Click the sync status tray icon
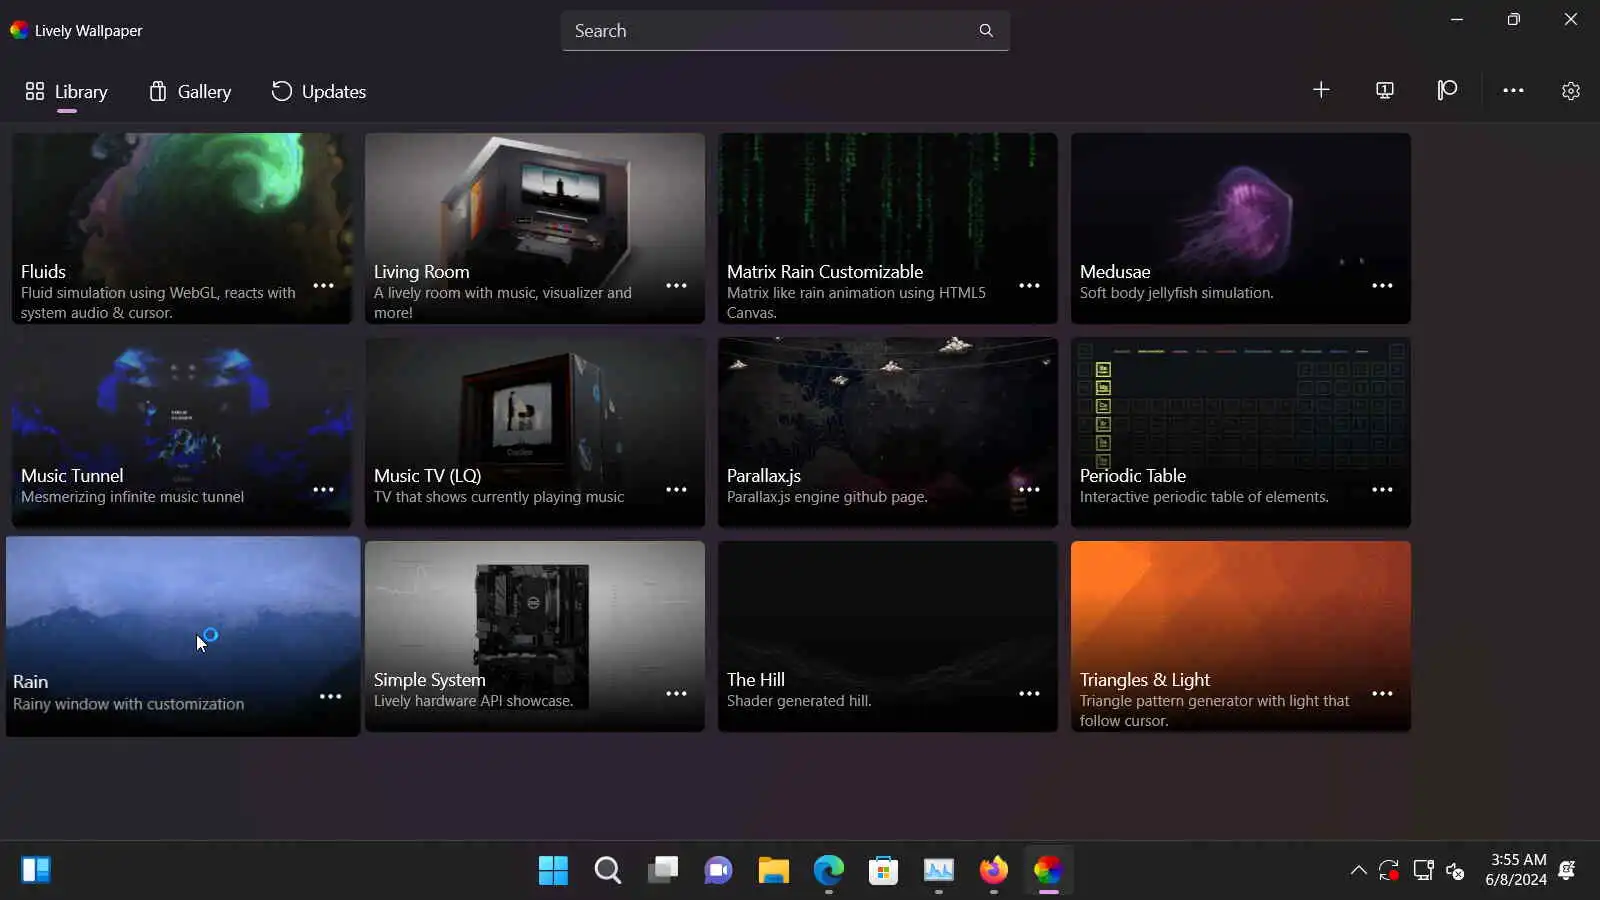Image resolution: width=1600 pixels, height=900 pixels. tap(1389, 870)
